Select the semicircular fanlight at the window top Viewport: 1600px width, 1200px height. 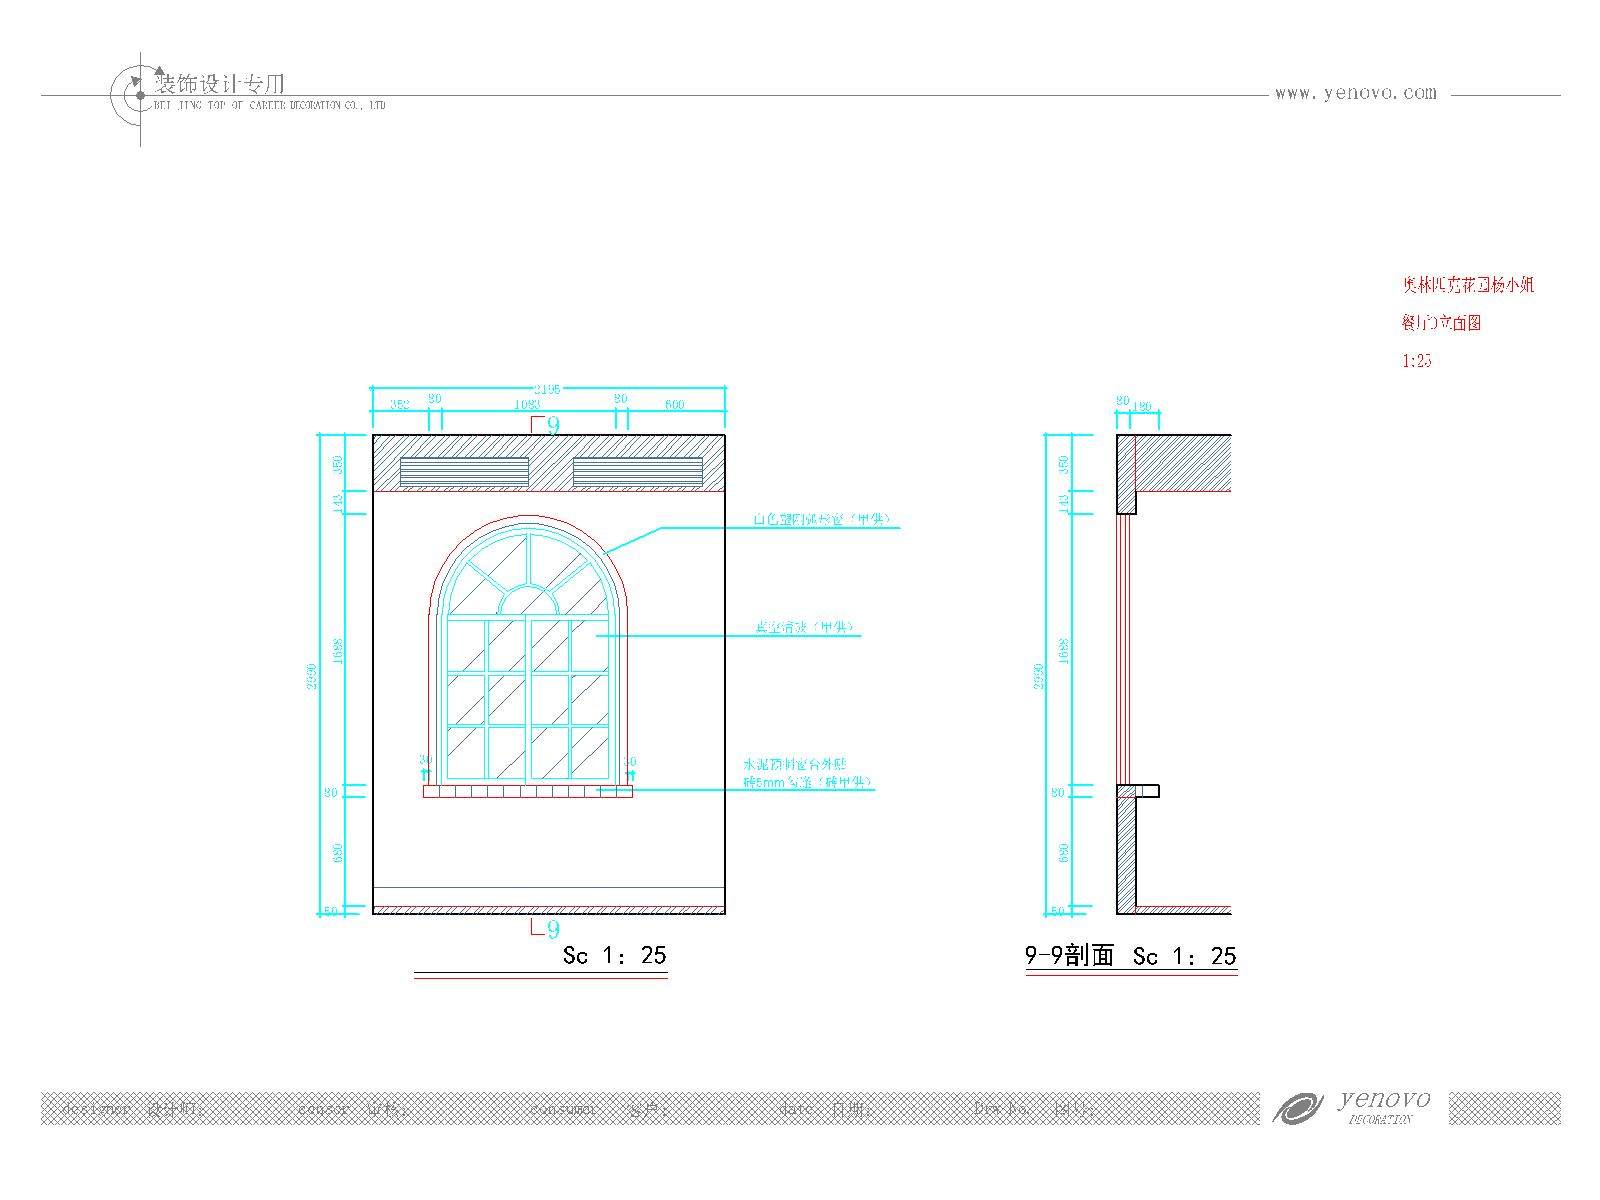[x=528, y=600]
